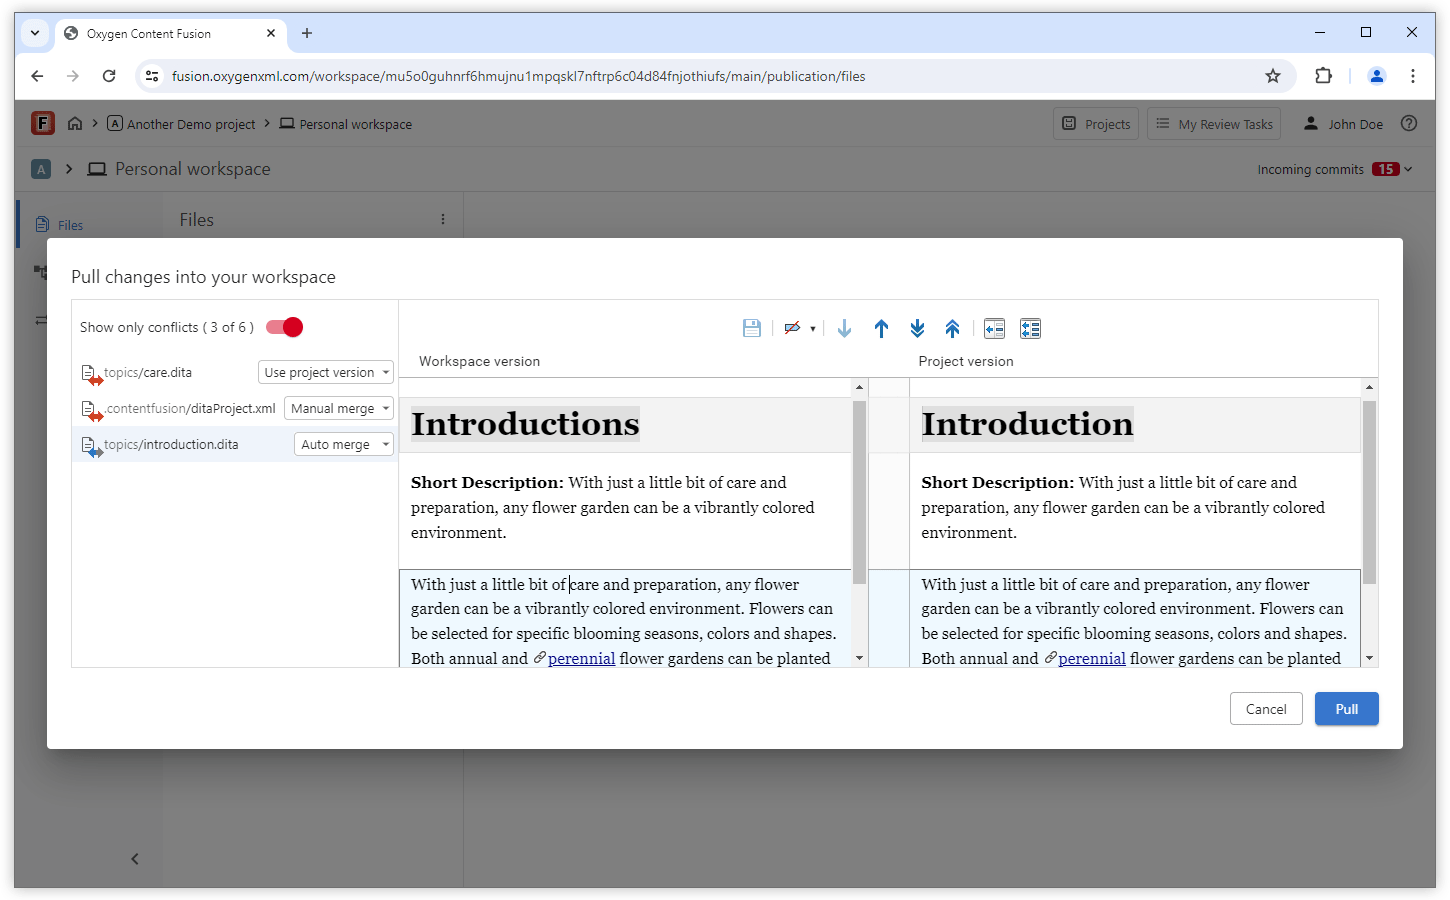Open a new browser tab
The image size is (1450, 900).
pyautogui.click(x=307, y=33)
